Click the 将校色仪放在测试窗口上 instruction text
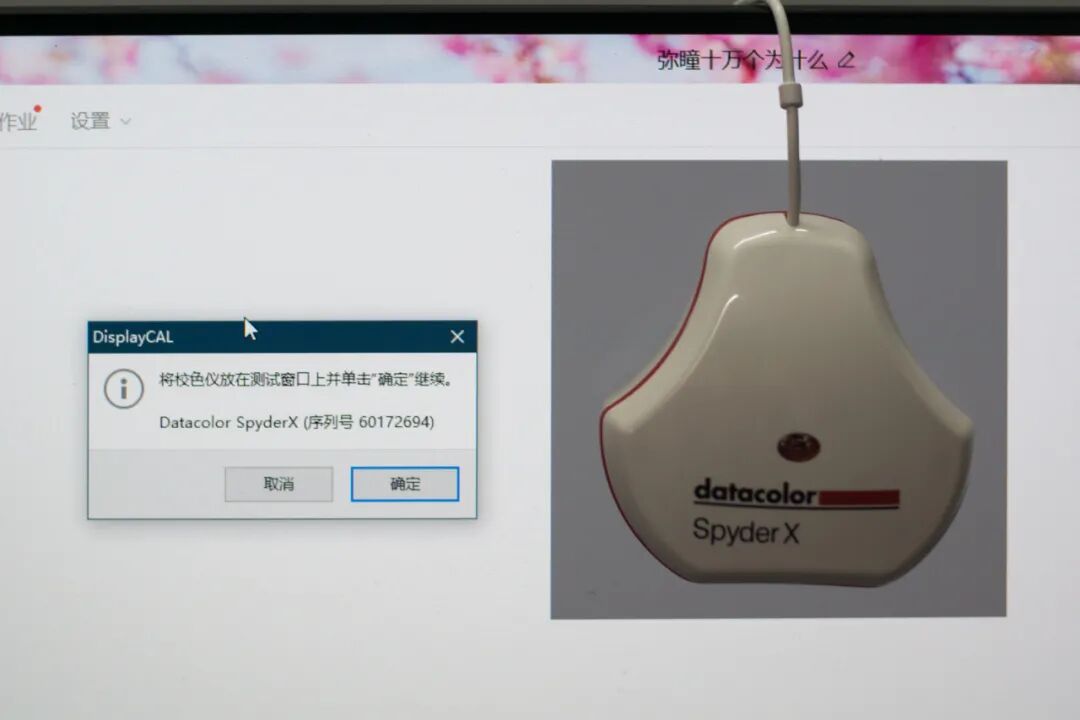Viewport: 1080px width, 720px height. tap(306, 380)
